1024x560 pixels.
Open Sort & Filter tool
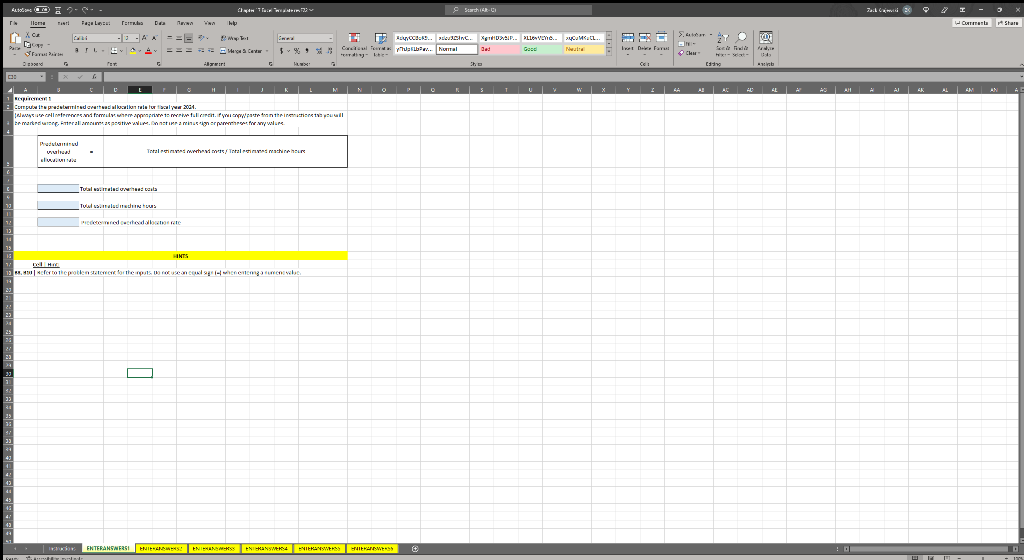point(723,42)
